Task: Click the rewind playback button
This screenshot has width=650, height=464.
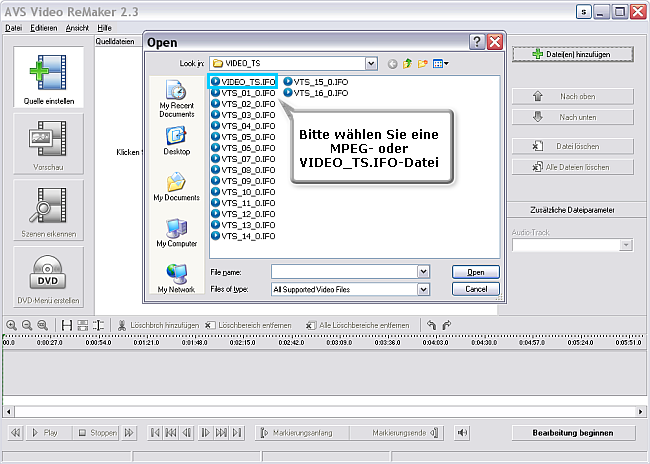Action: (x=16, y=433)
